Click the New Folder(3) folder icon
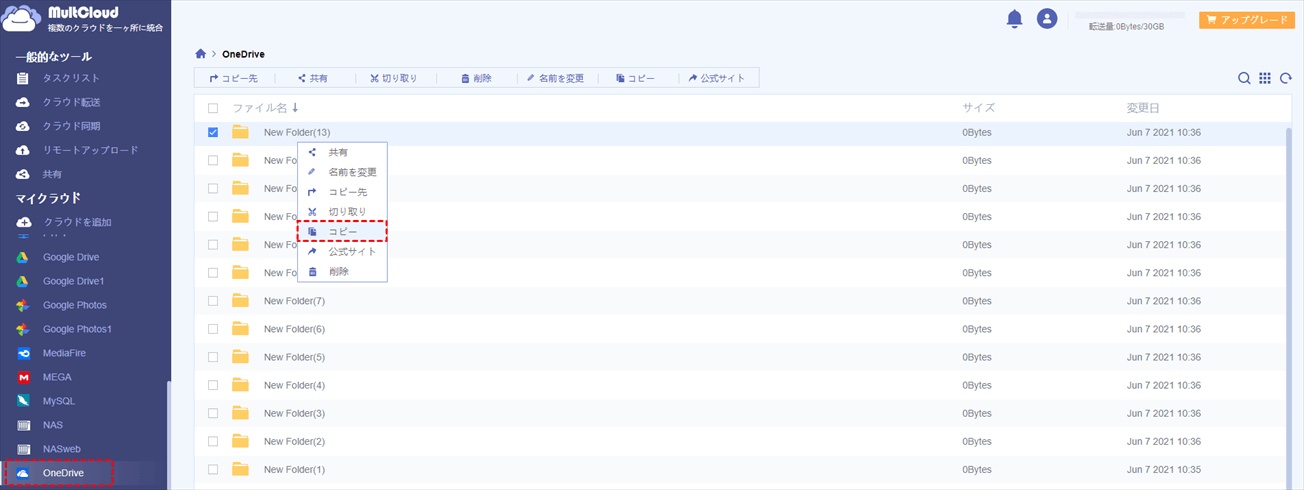 (240, 413)
